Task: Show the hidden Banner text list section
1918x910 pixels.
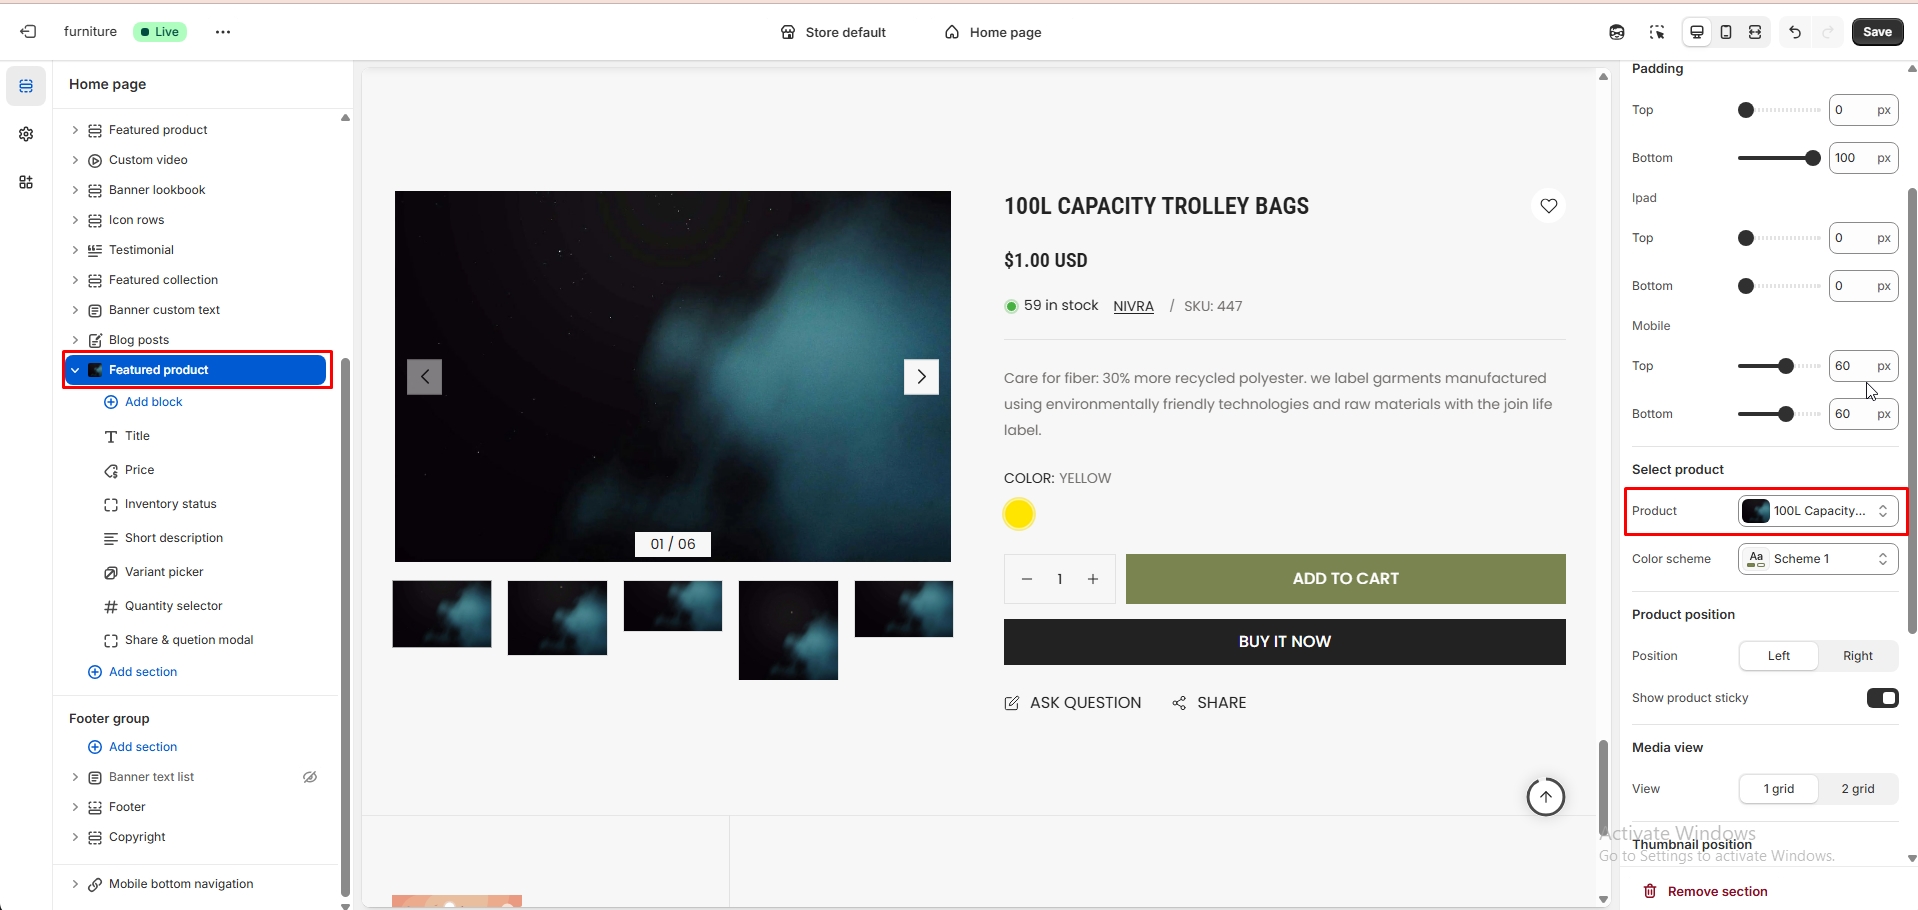Action: pyautogui.click(x=310, y=777)
